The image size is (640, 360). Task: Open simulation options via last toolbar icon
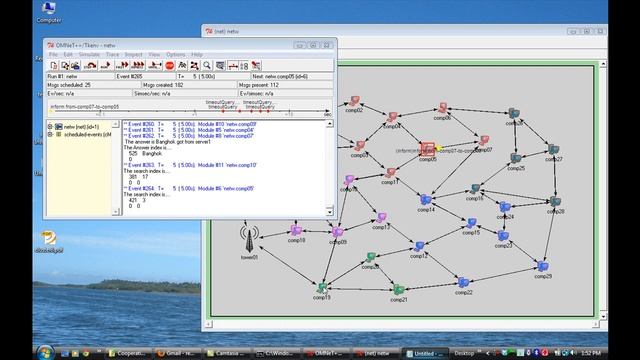tap(256, 65)
